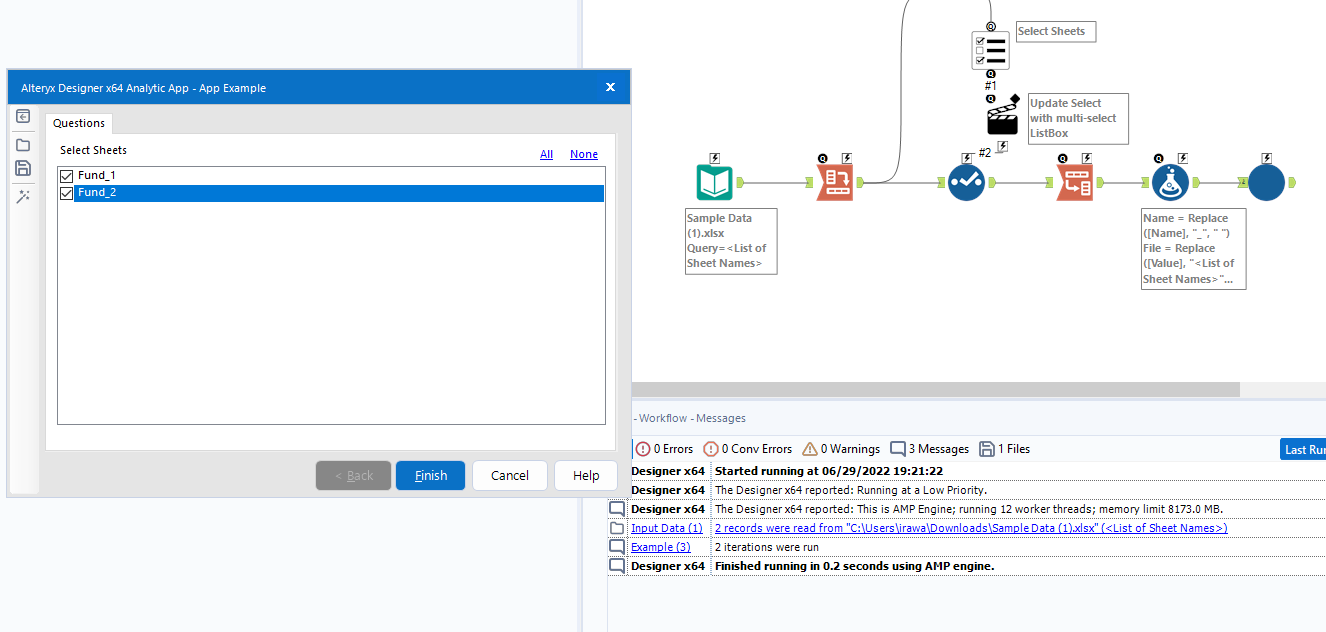Open the orange Dynamic Input tool
Screen dimensions: 1326x632
click(x=835, y=181)
